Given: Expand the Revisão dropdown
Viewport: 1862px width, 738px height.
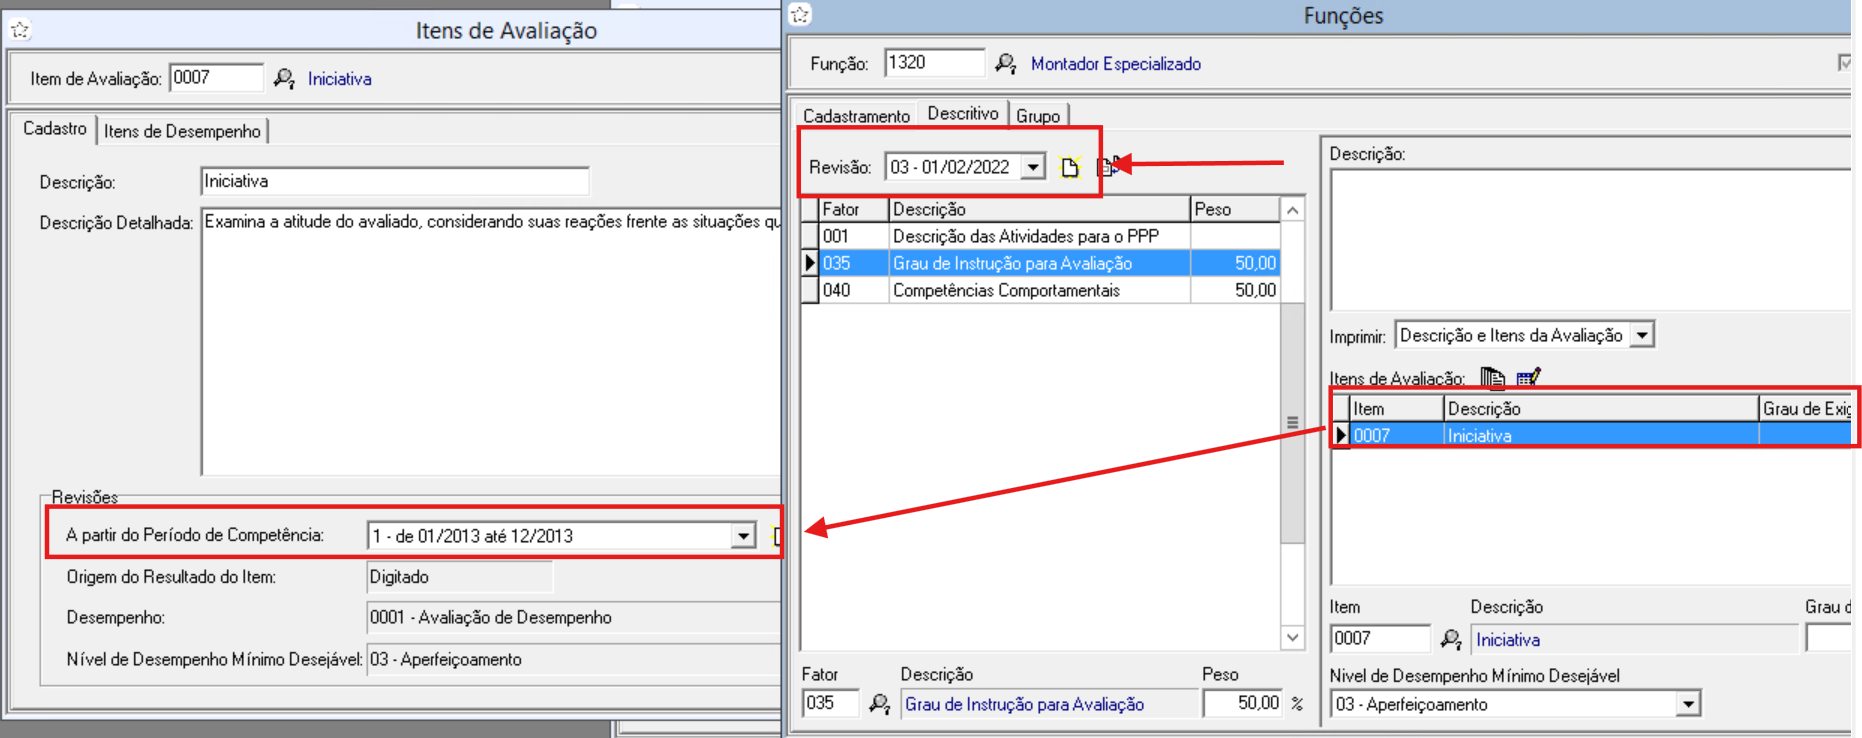Looking at the screenshot, I should pyautogui.click(x=1033, y=167).
